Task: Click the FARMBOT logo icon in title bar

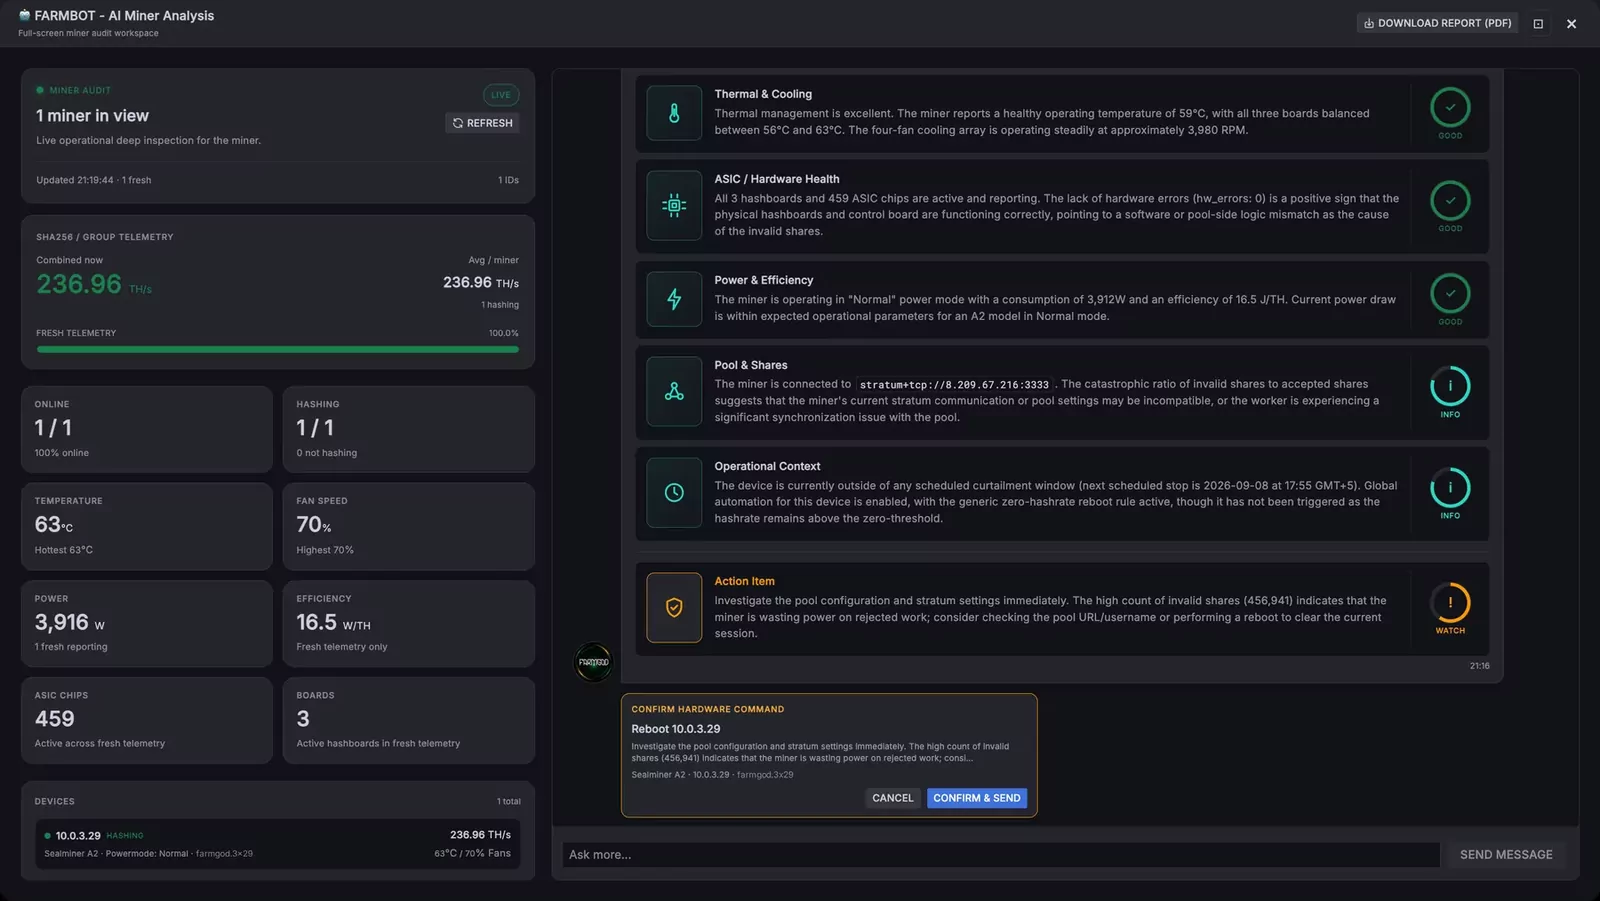Action: [x=24, y=15]
